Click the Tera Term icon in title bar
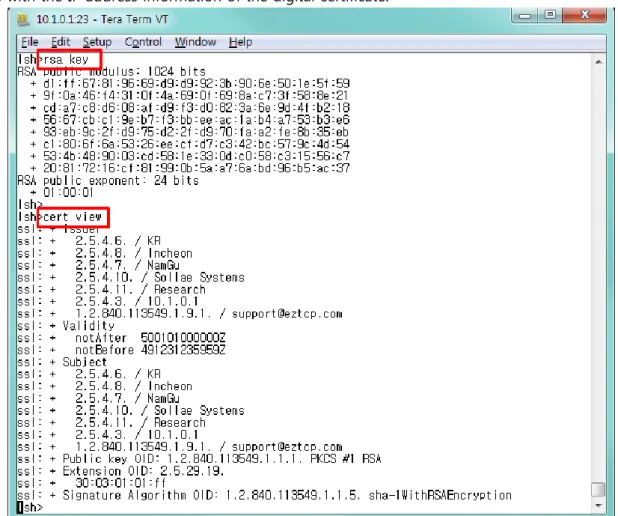This screenshot has height=516, width=618. (x=24, y=19)
